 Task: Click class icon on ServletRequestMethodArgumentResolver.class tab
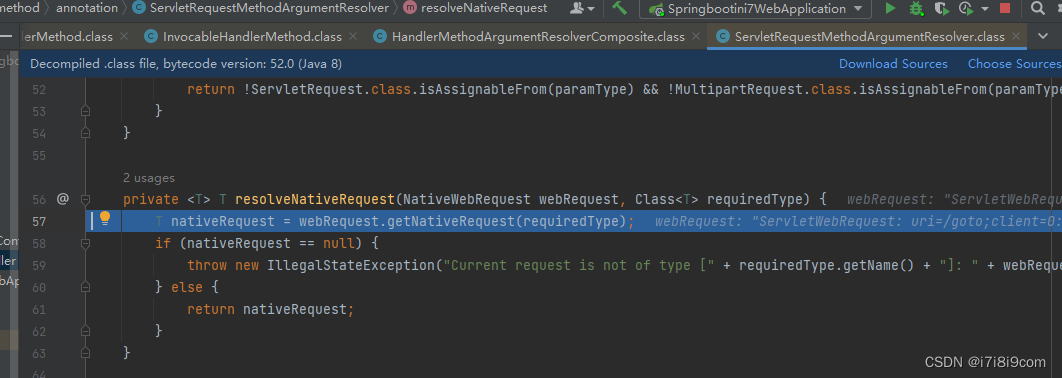[723, 37]
